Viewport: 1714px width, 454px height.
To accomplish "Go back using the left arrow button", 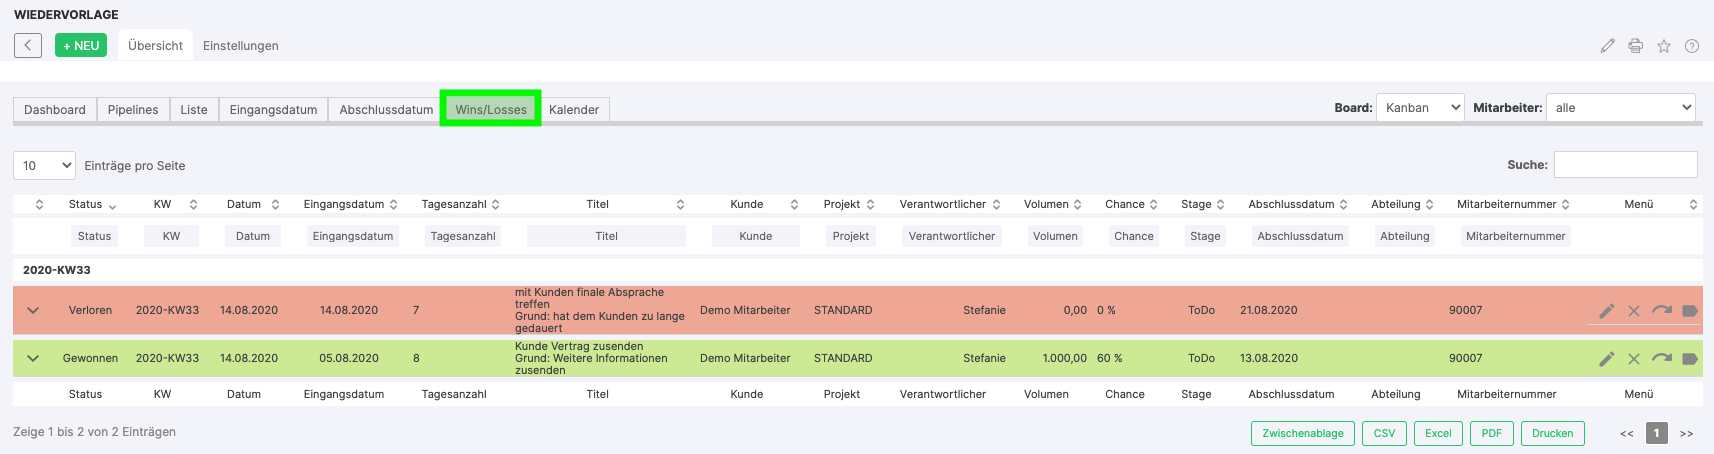I will pos(28,46).
